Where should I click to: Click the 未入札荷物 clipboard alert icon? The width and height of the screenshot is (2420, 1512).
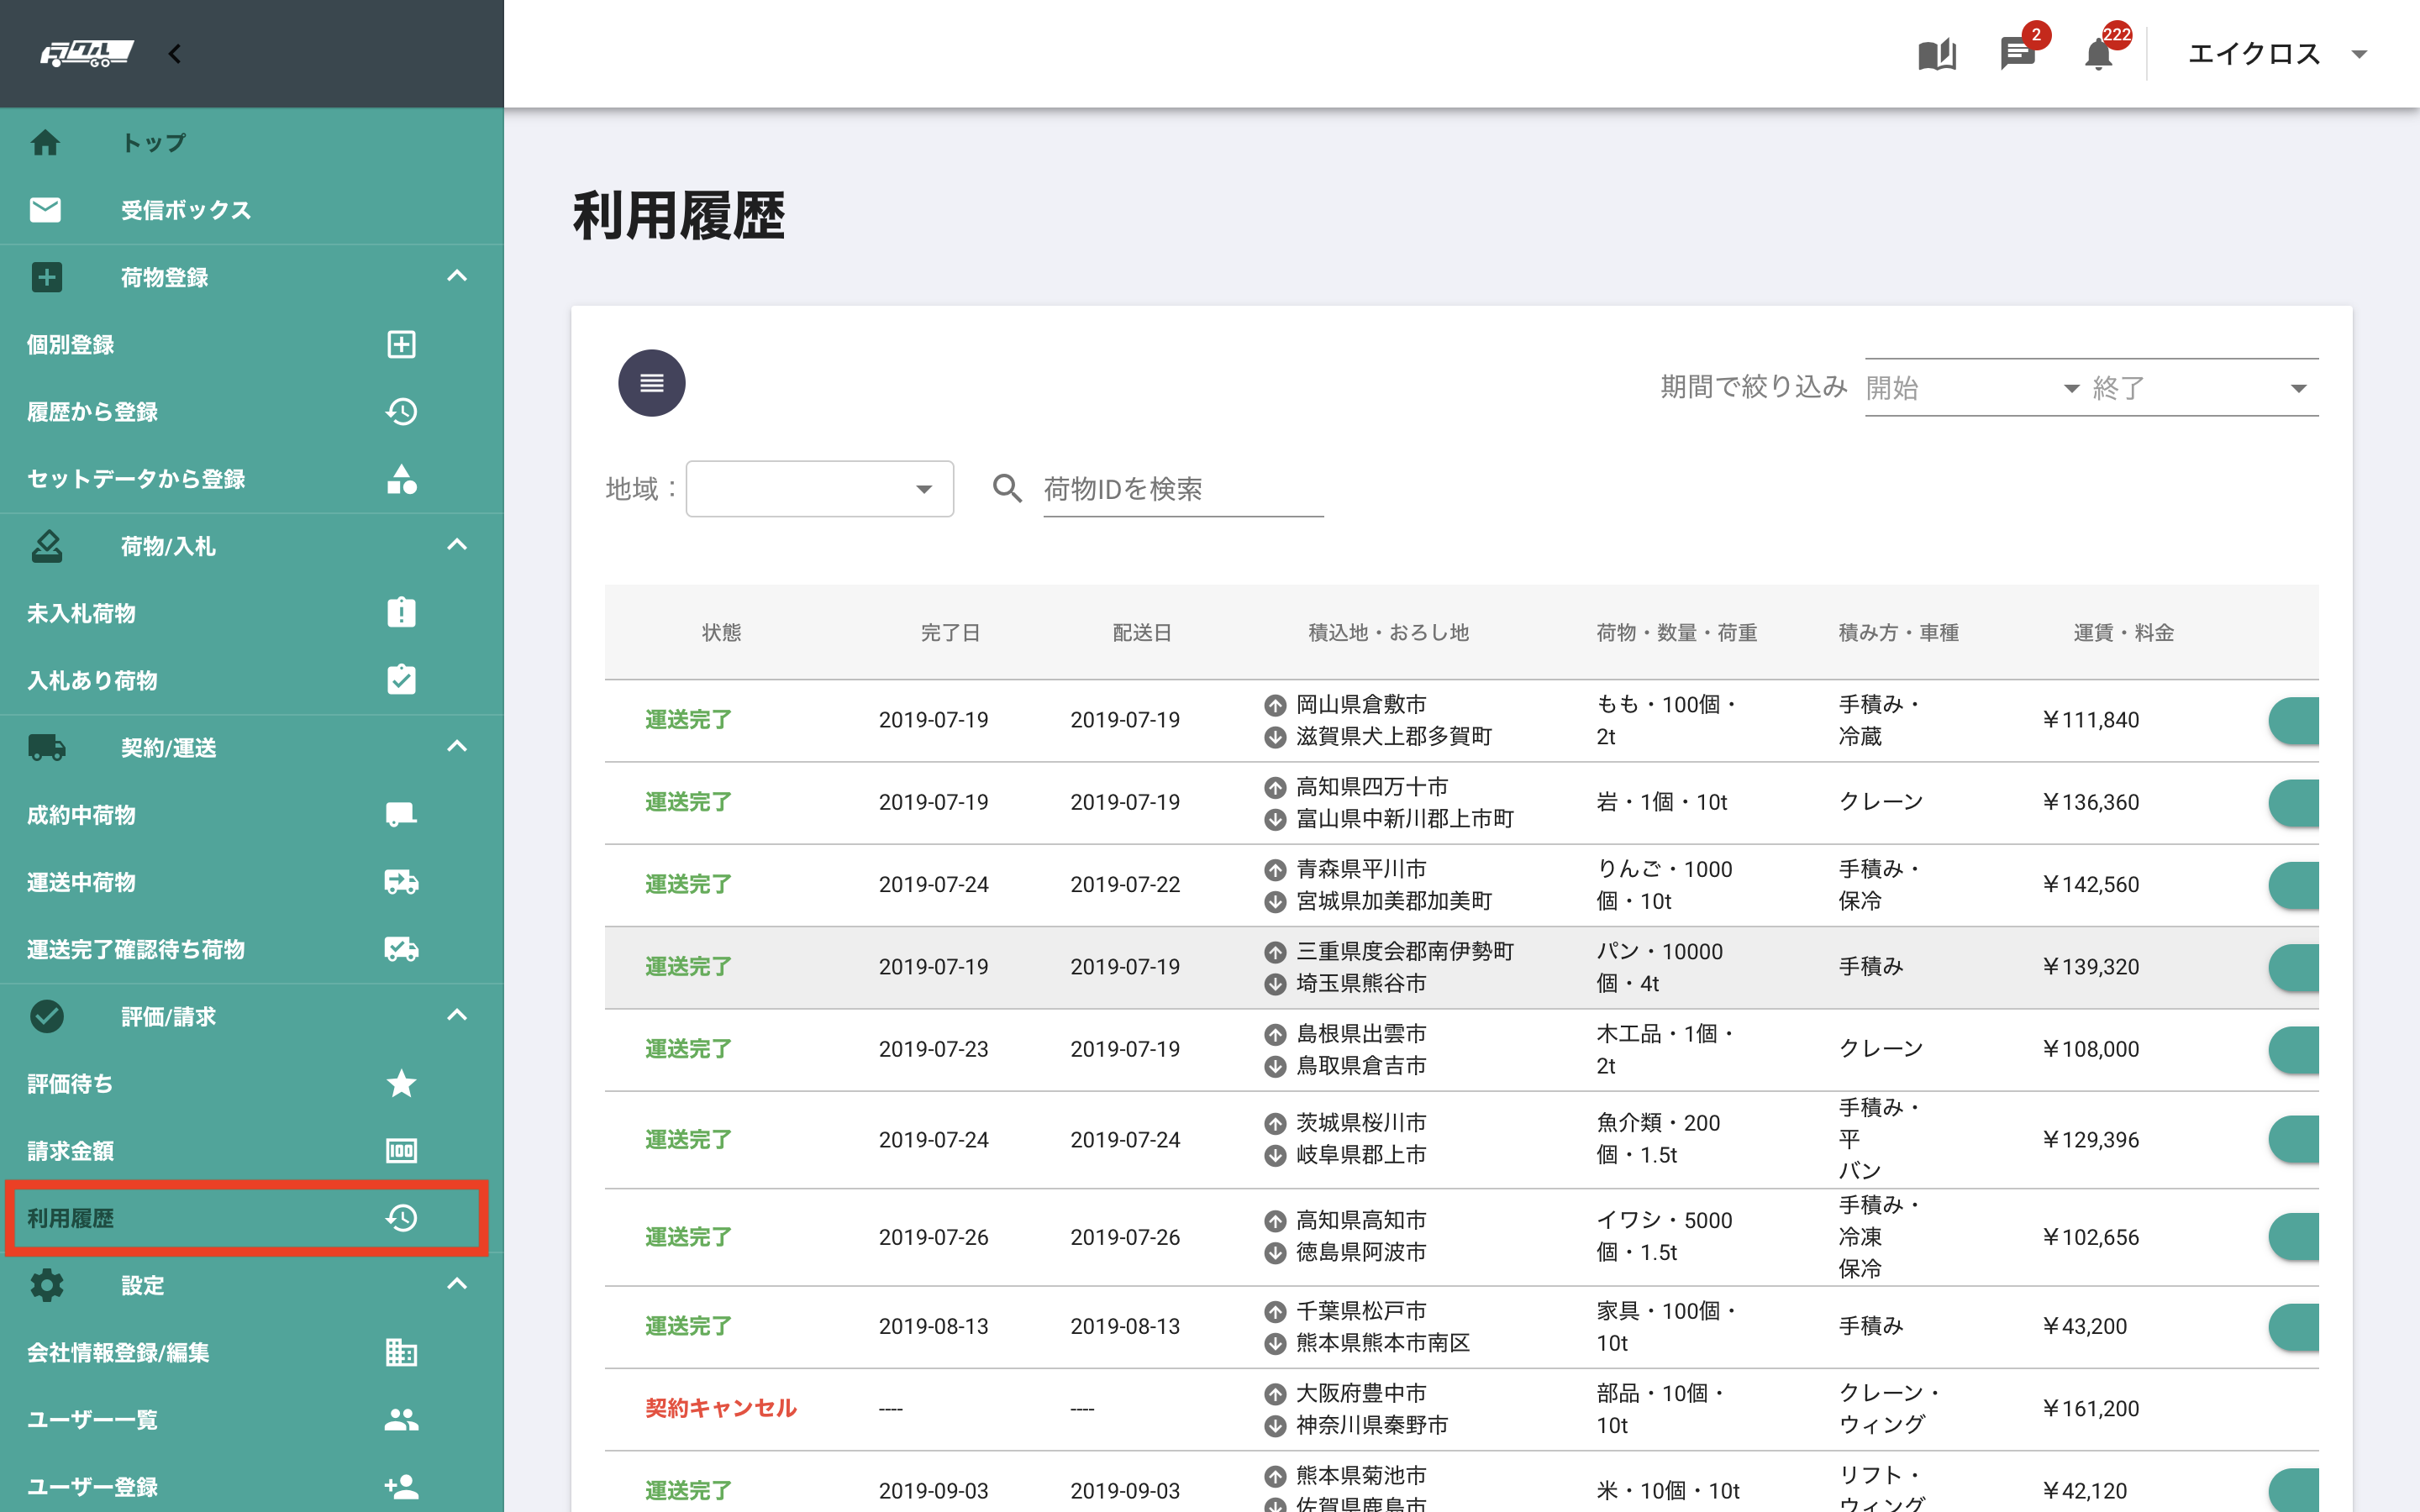[x=401, y=612]
